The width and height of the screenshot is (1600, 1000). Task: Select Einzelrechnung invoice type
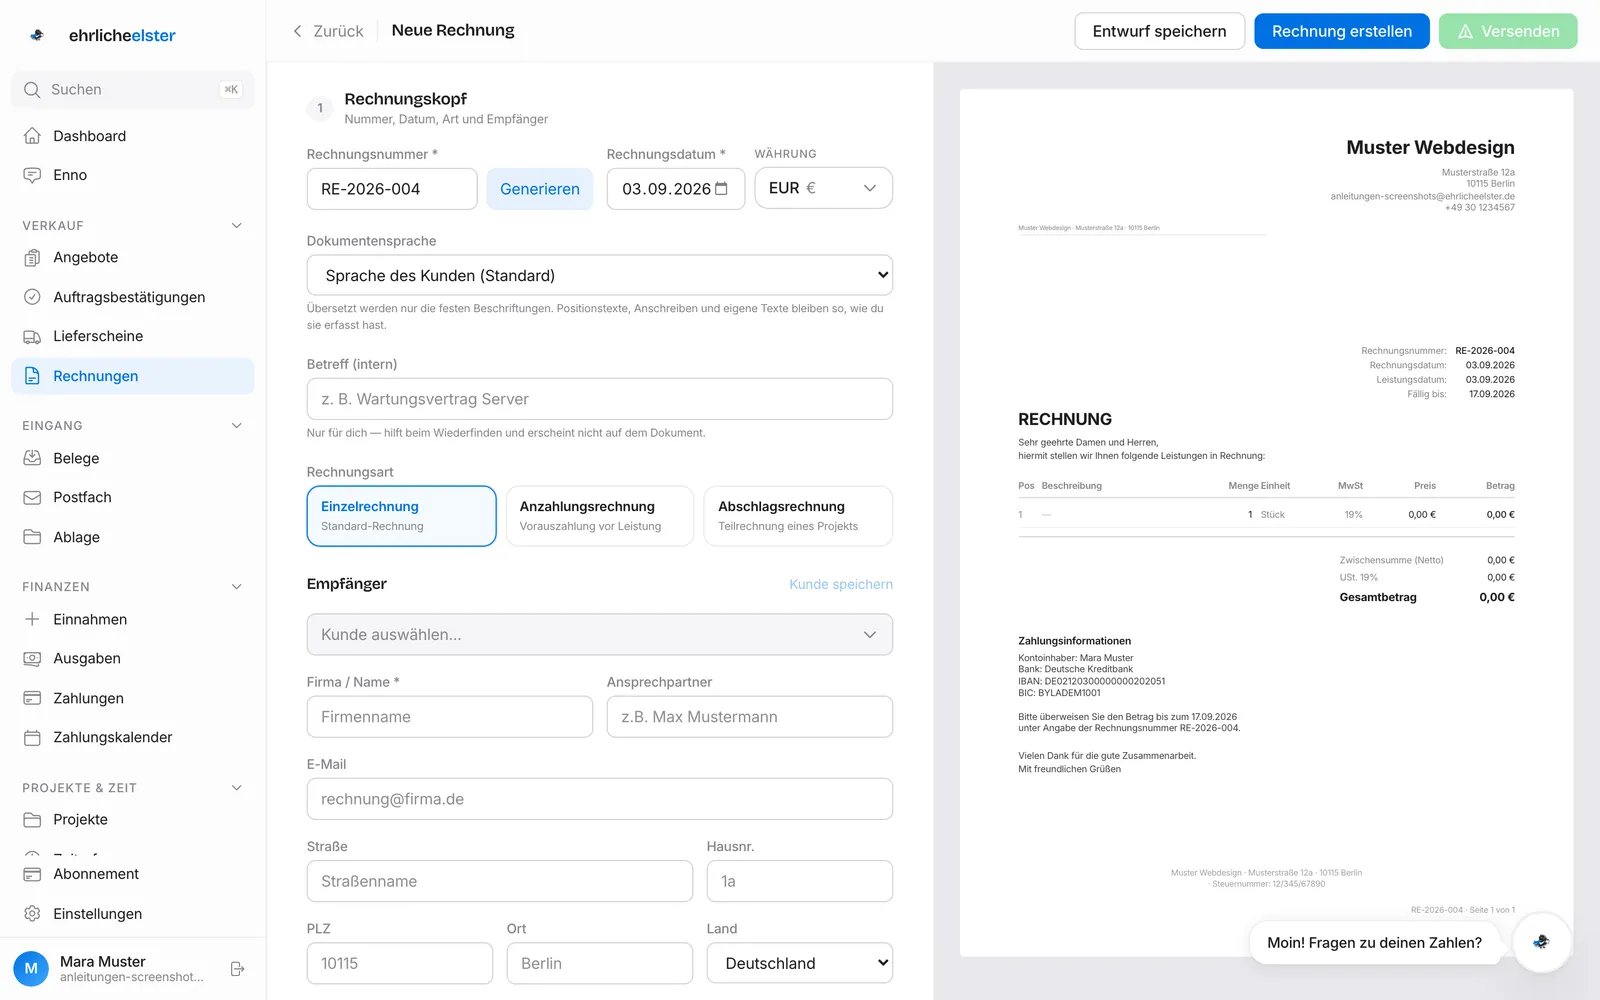pyautogui.click(x=401, y=516)
